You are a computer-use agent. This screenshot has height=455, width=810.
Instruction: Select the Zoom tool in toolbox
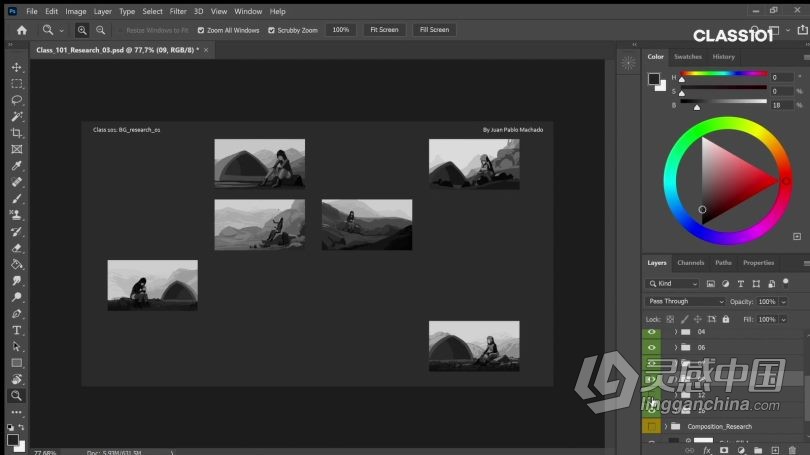coord(17,396)
